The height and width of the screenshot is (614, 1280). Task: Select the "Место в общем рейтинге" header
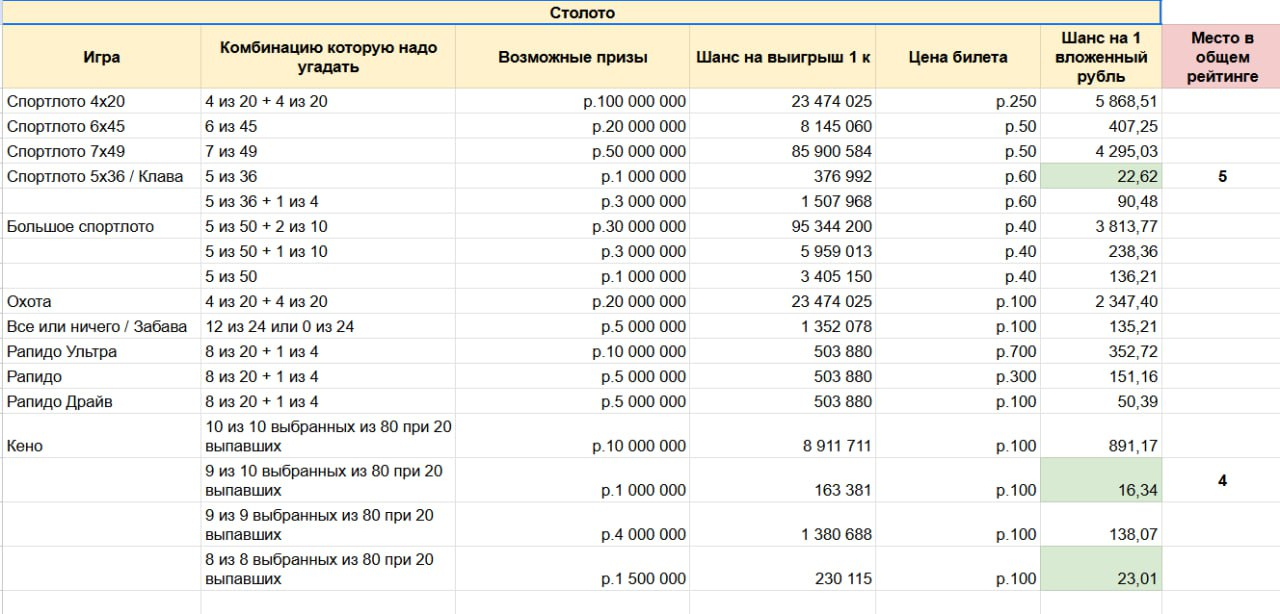point(1221,57)
